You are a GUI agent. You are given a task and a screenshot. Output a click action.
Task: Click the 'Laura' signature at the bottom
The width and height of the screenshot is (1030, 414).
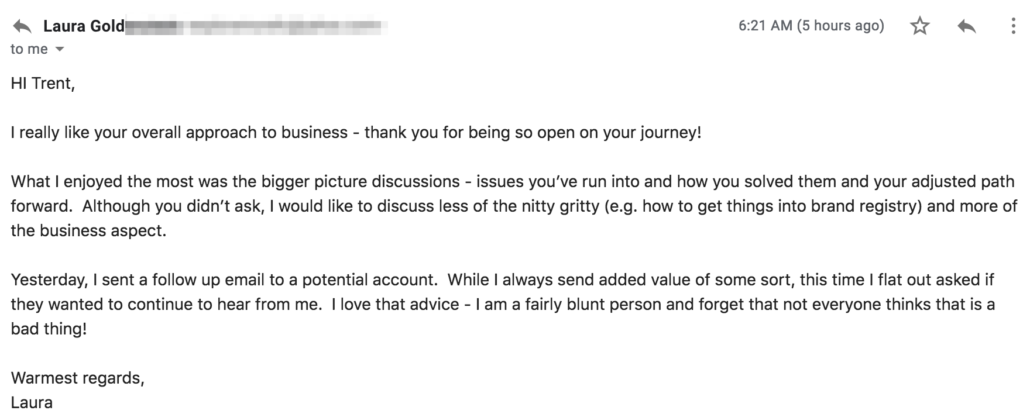[x=32, y=402]
